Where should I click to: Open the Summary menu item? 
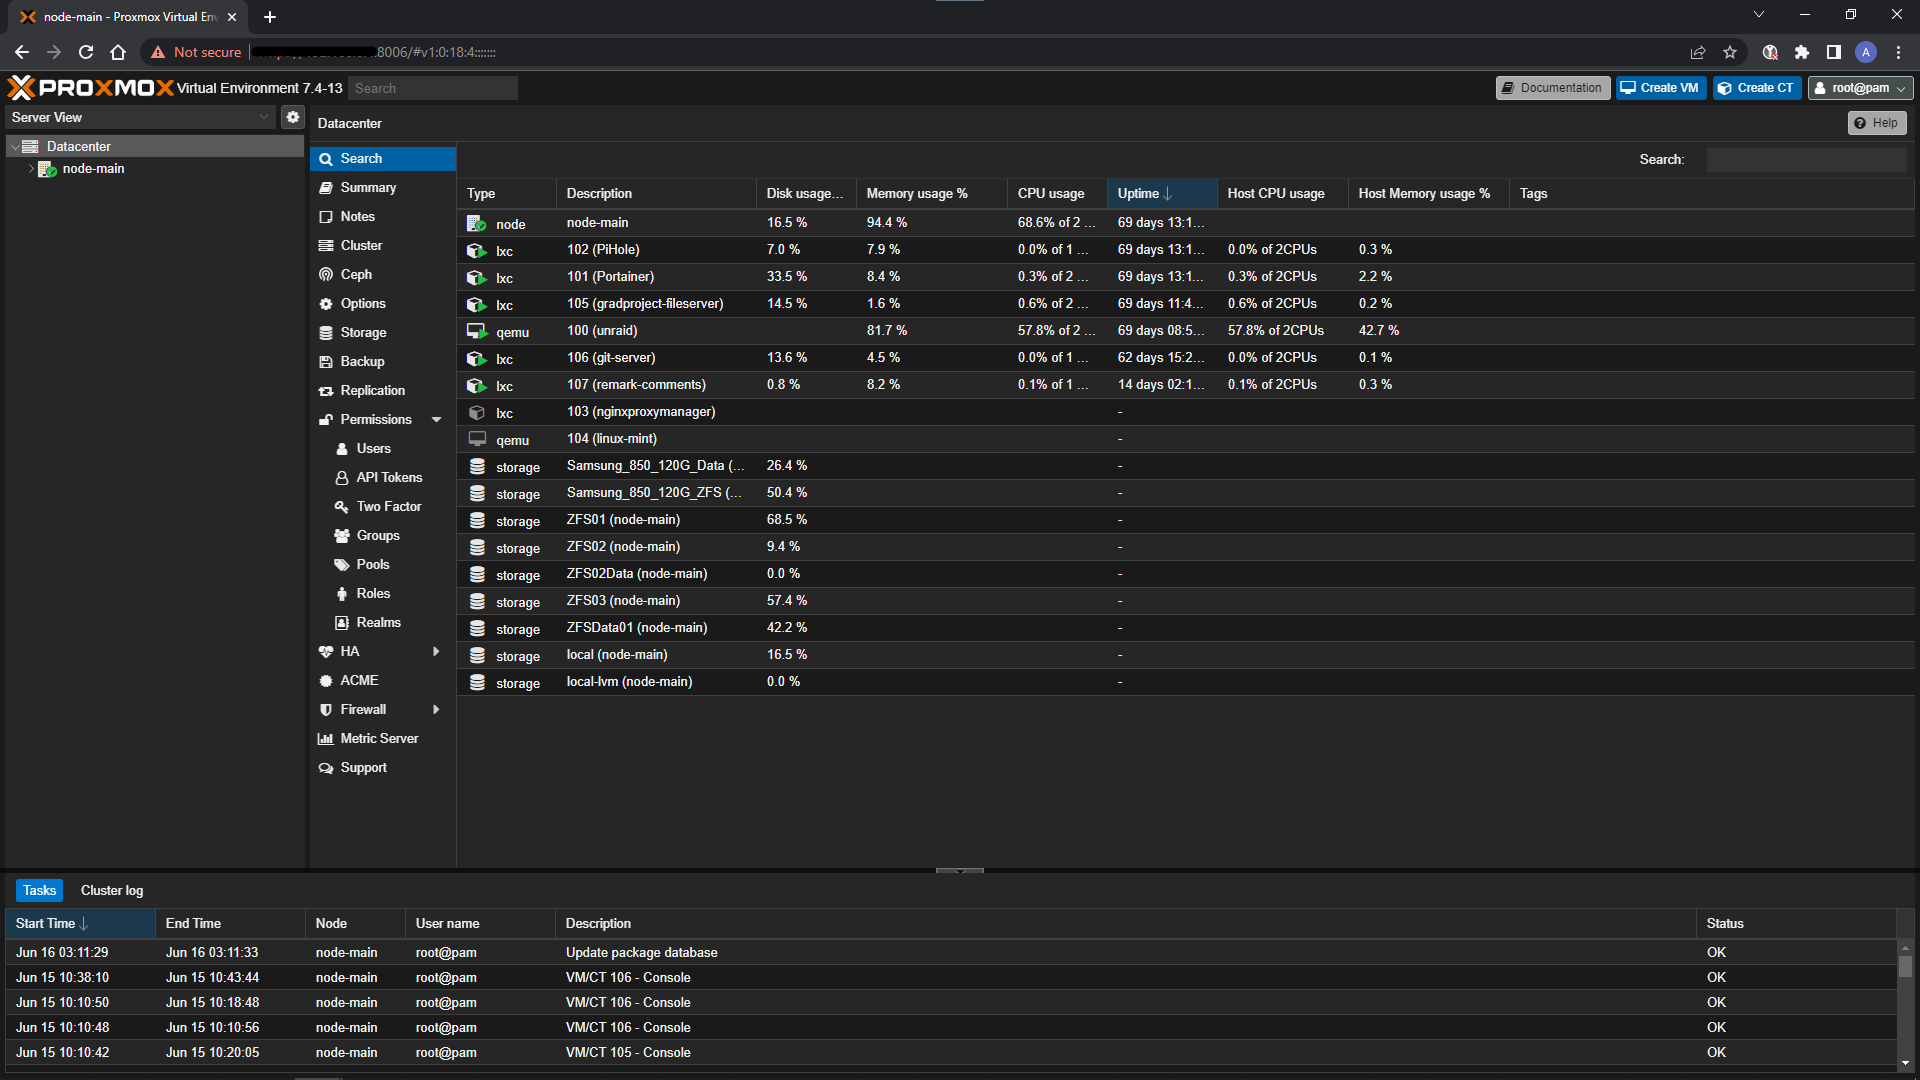[x=382, y=188]
